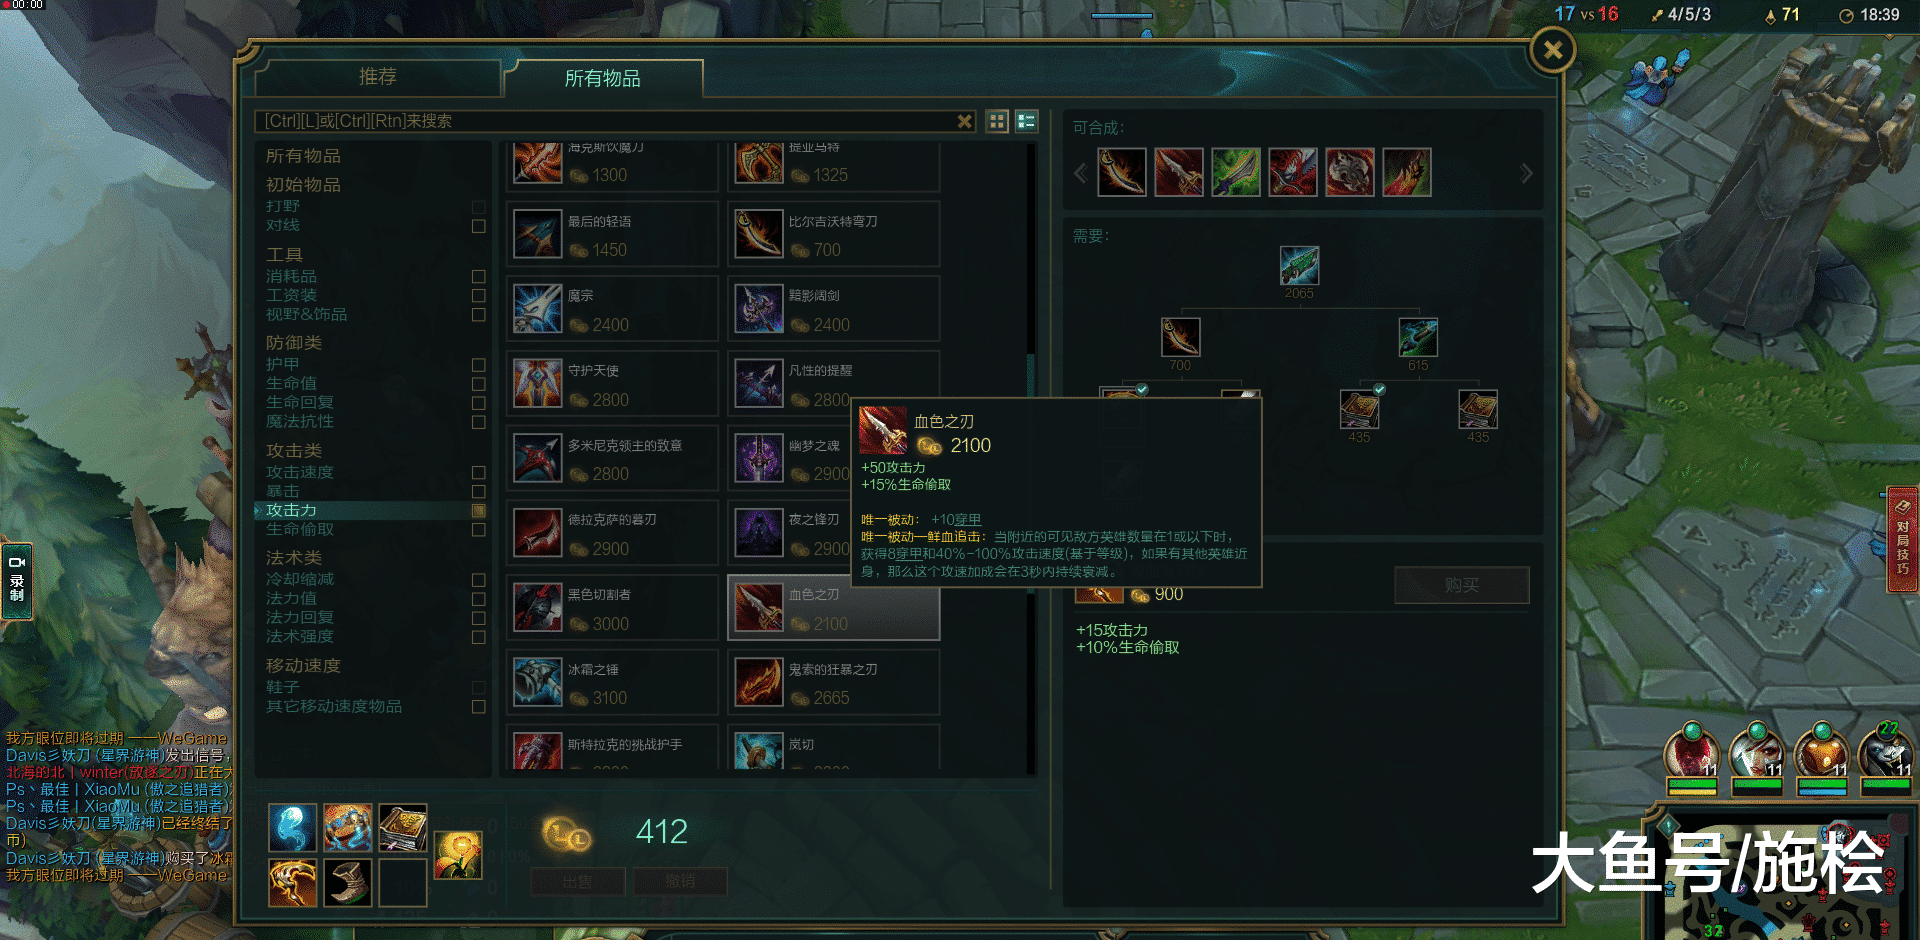
Task: Show next buildable items with right arrow
Action: [1526, 174]
